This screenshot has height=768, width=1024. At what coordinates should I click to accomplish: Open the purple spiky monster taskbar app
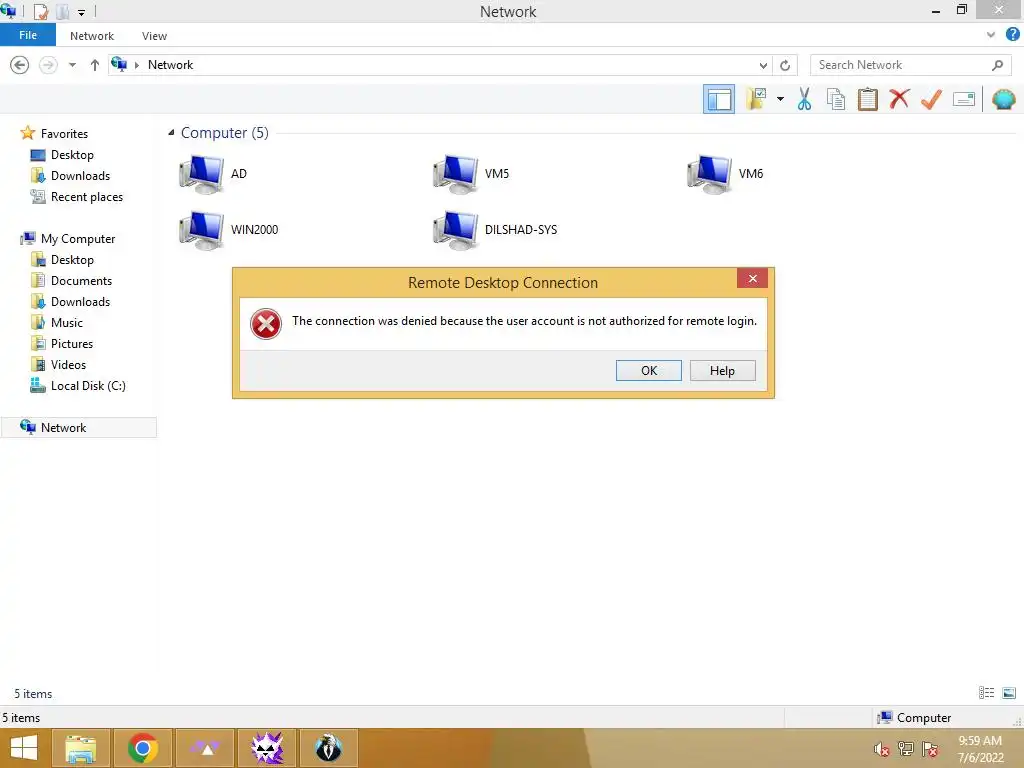266,748
